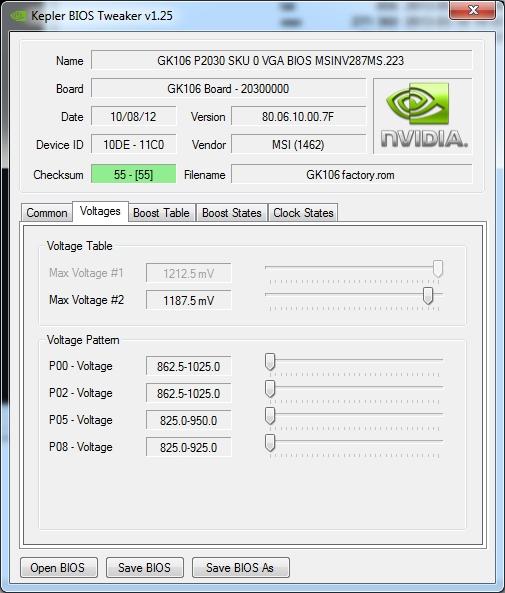Click the green Checksum field 55 - [55]

pos(134,174)
